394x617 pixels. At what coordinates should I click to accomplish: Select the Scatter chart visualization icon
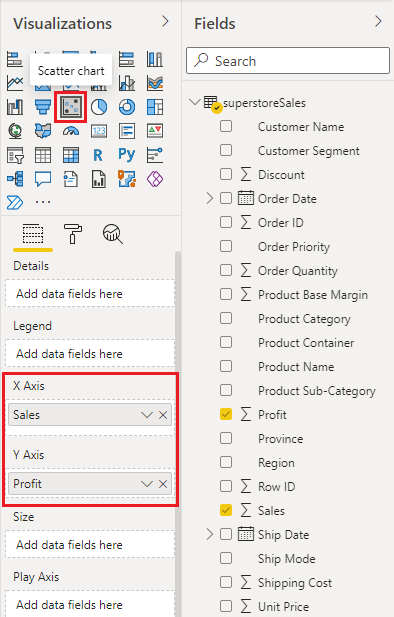pyautogui.click(x=71, y=107)
